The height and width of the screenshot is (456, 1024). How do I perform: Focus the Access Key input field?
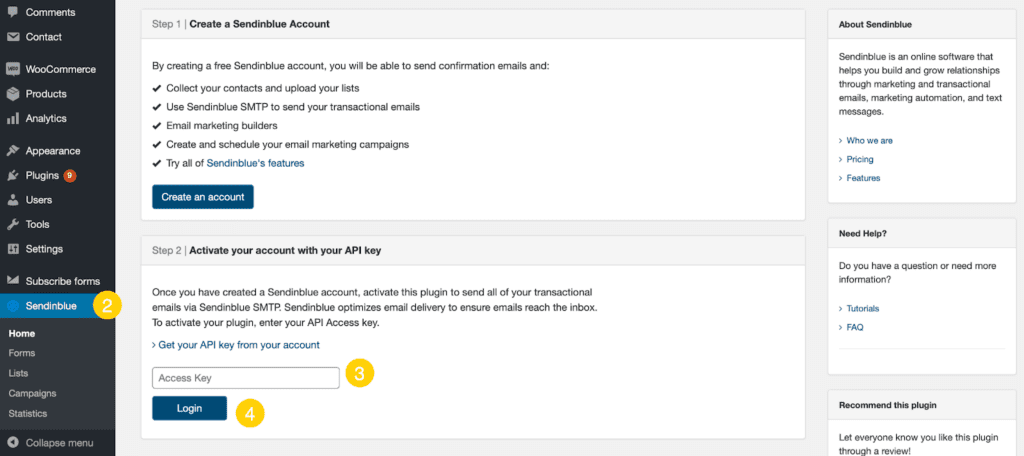(246, 378)
